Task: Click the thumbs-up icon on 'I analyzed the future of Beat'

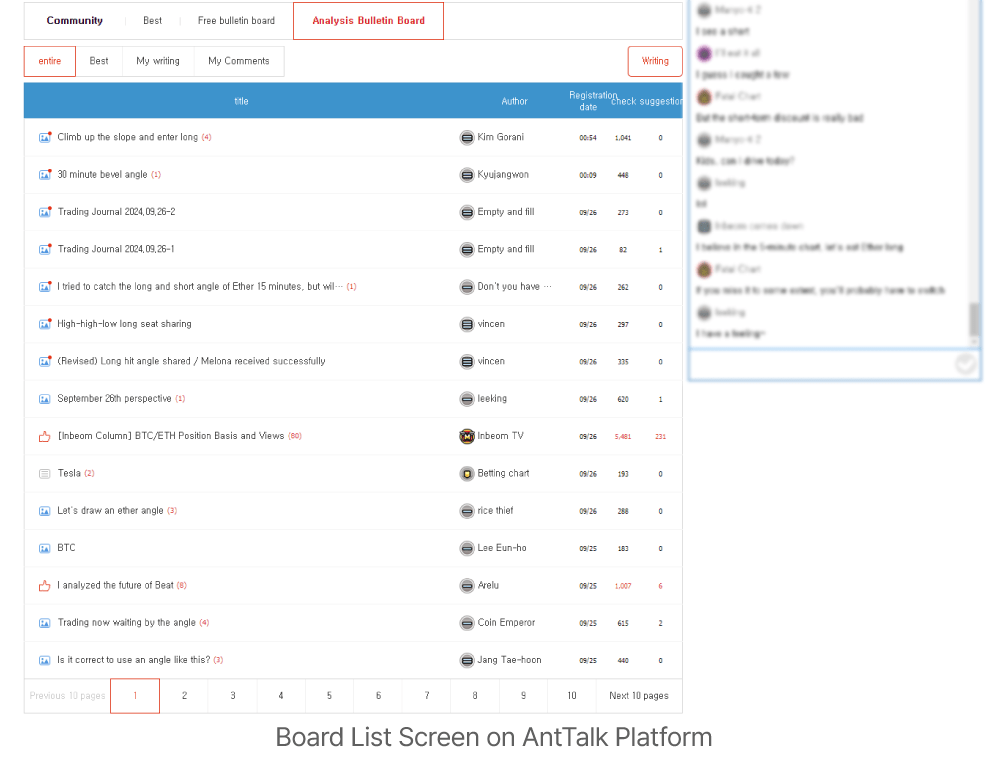Action: 45,585
